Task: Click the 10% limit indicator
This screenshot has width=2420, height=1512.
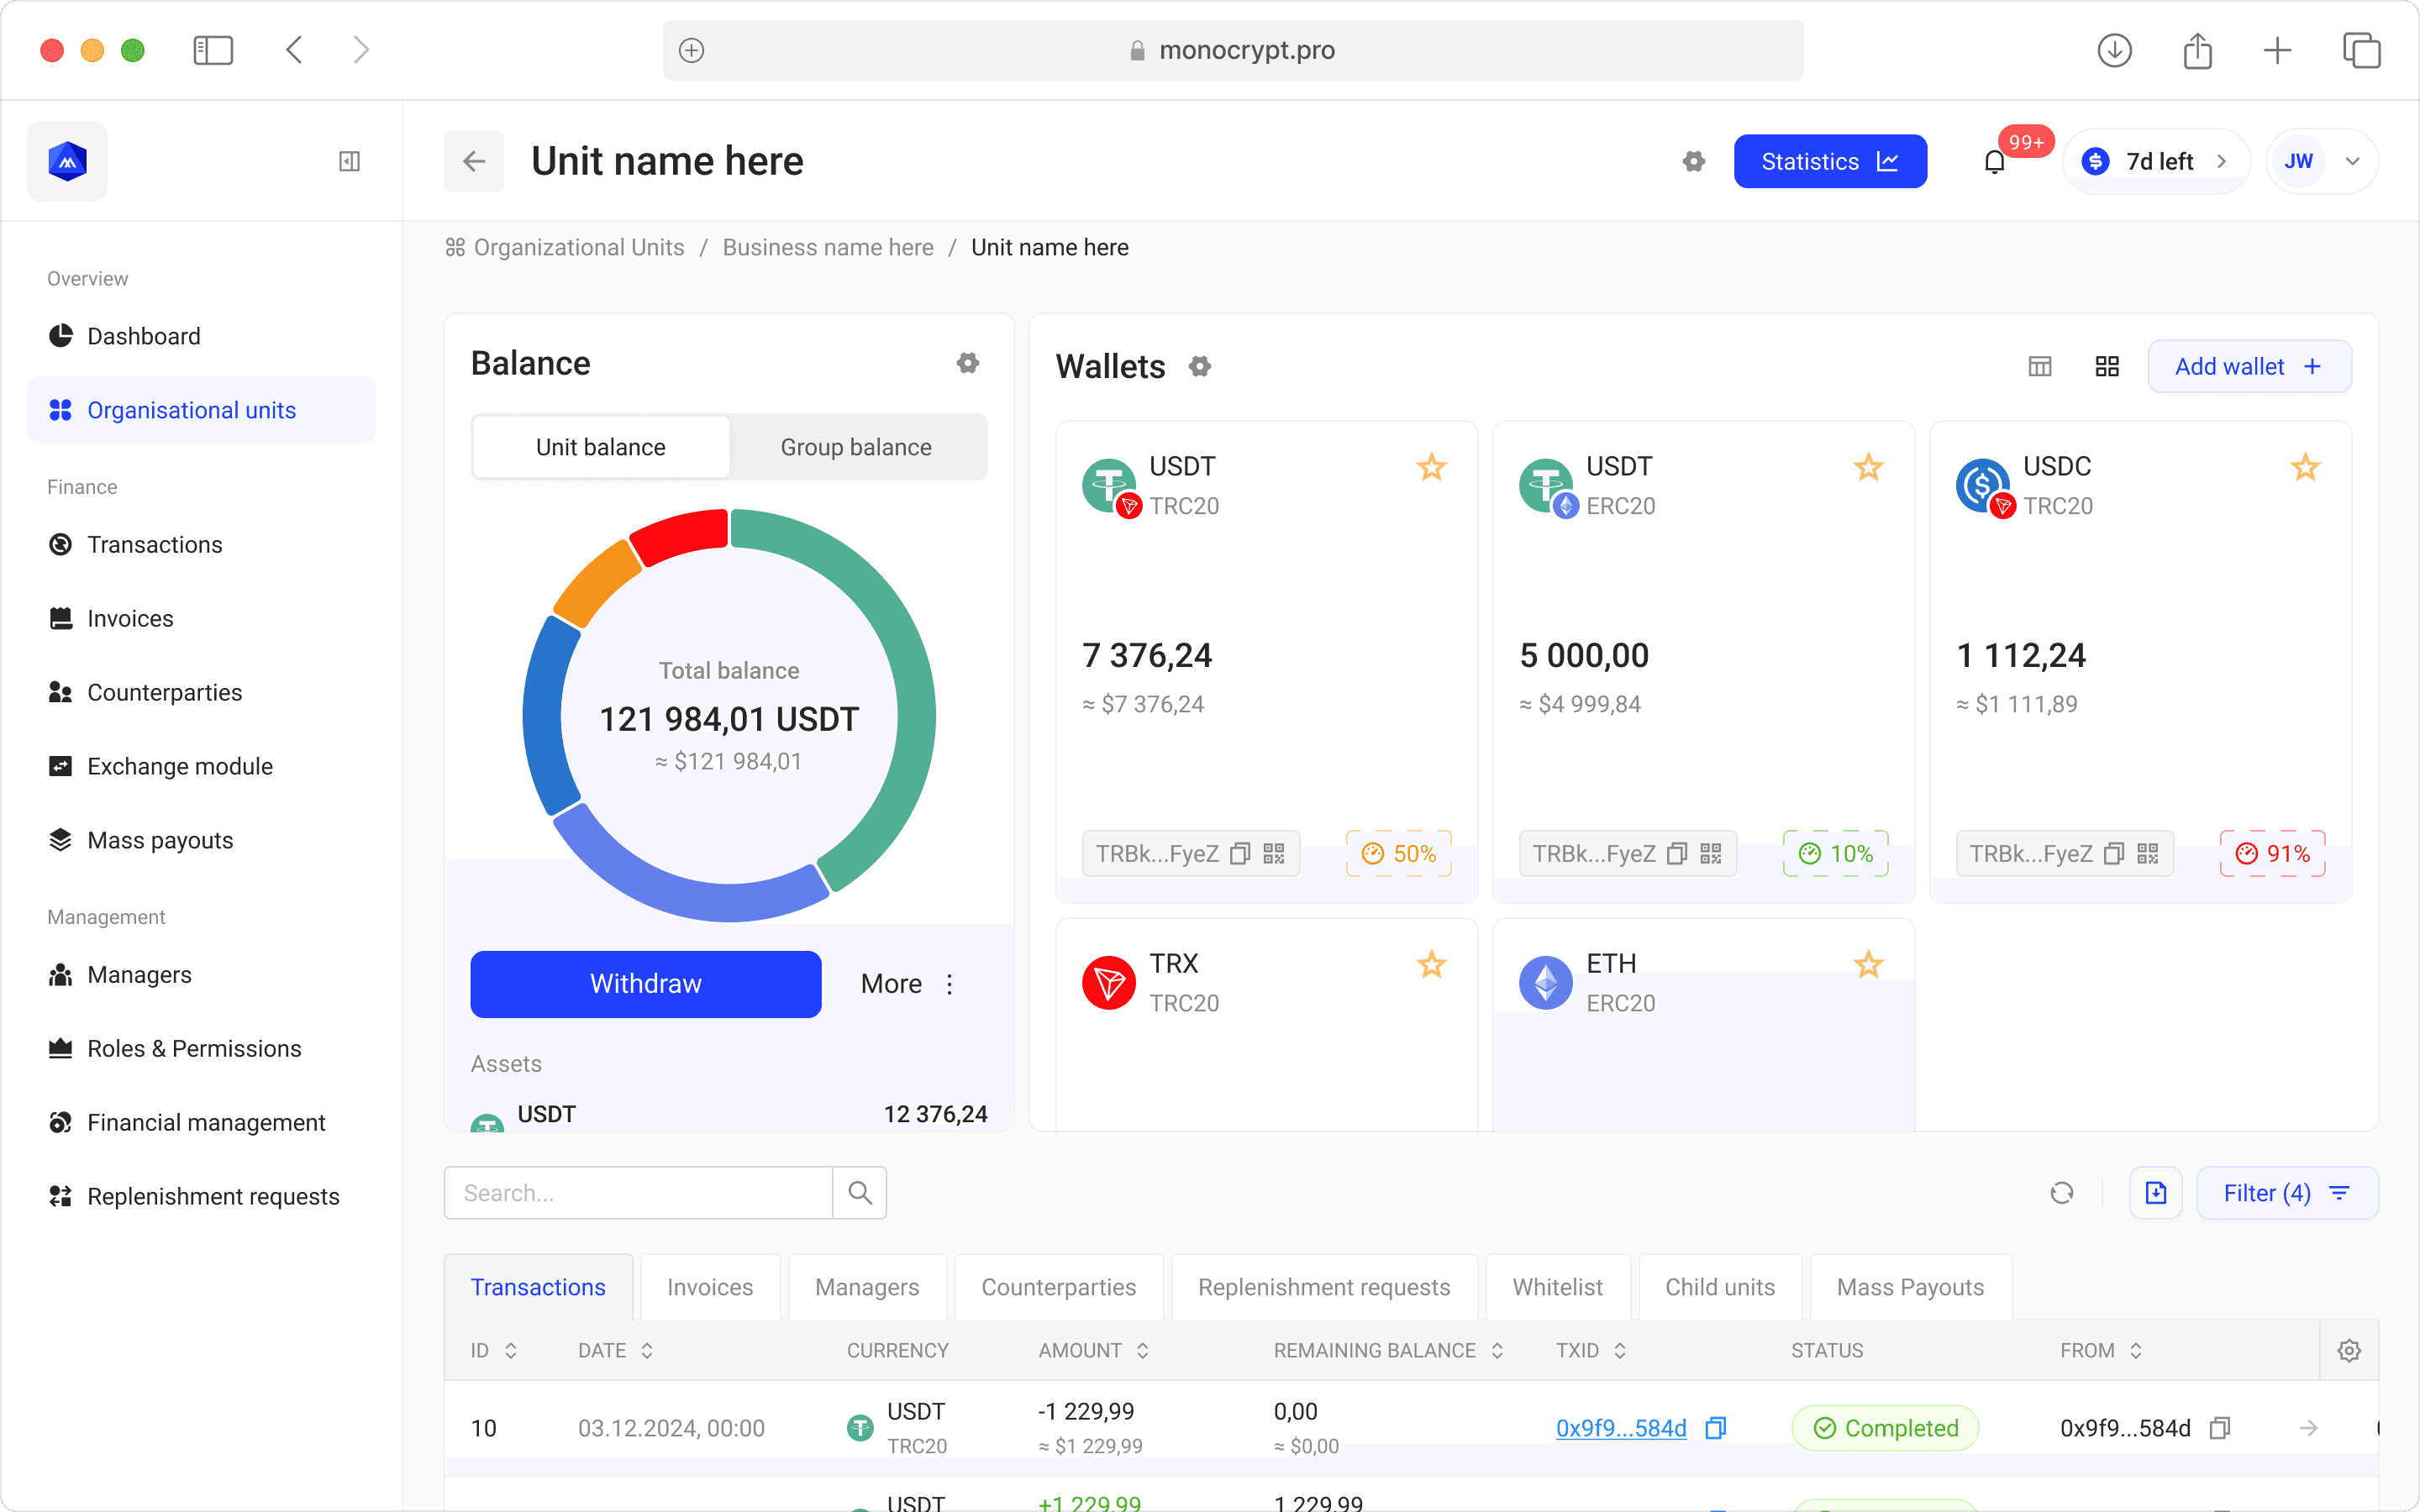Action: (x=1835, y=854)
